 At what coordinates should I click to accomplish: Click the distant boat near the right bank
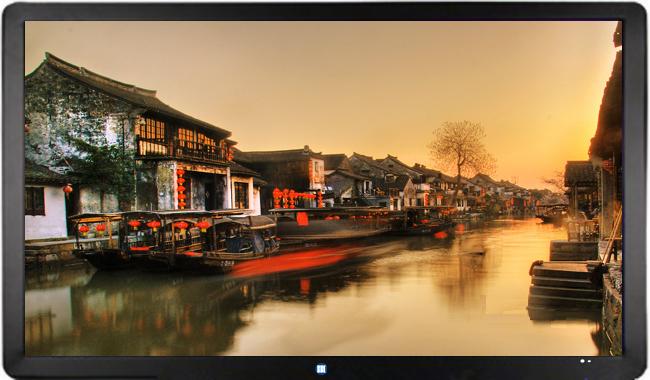551,213
